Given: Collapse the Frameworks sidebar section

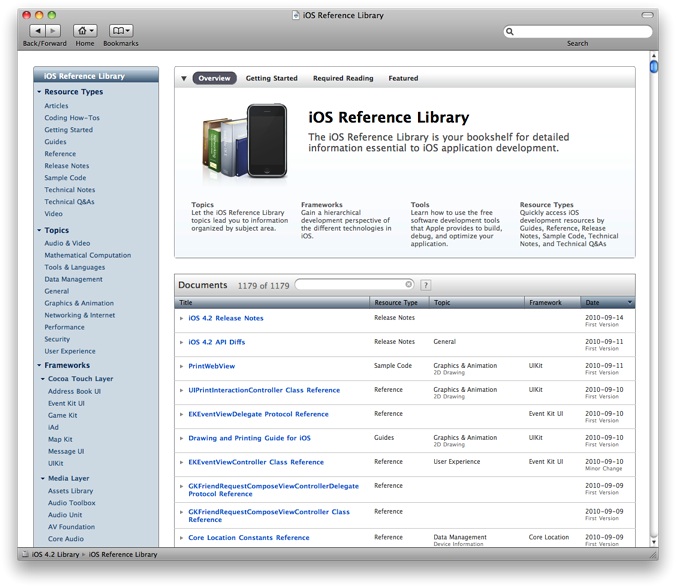Looking at the screenshot, I should [39, 365].
